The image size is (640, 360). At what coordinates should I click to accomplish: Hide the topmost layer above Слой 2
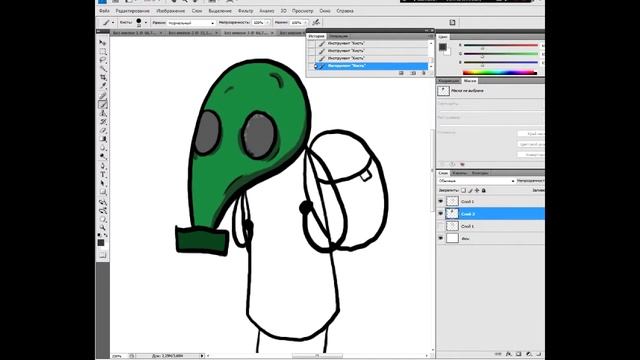(440, 201)
